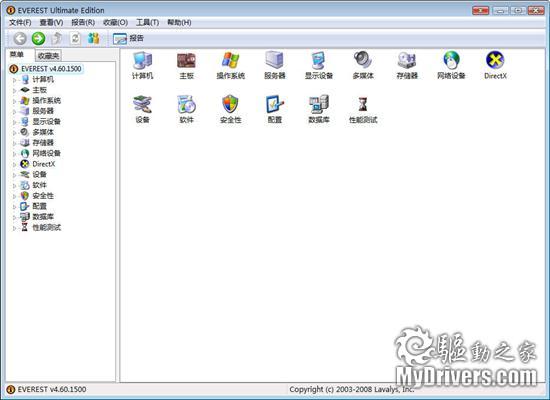Select 配置 in the left tree

point(39,206)
